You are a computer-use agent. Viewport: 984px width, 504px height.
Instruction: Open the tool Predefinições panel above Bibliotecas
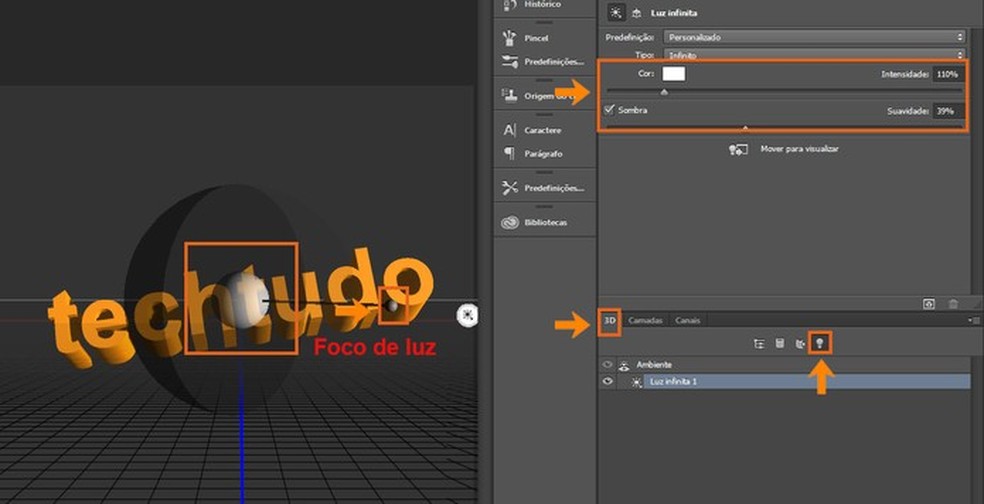[543, 188]
